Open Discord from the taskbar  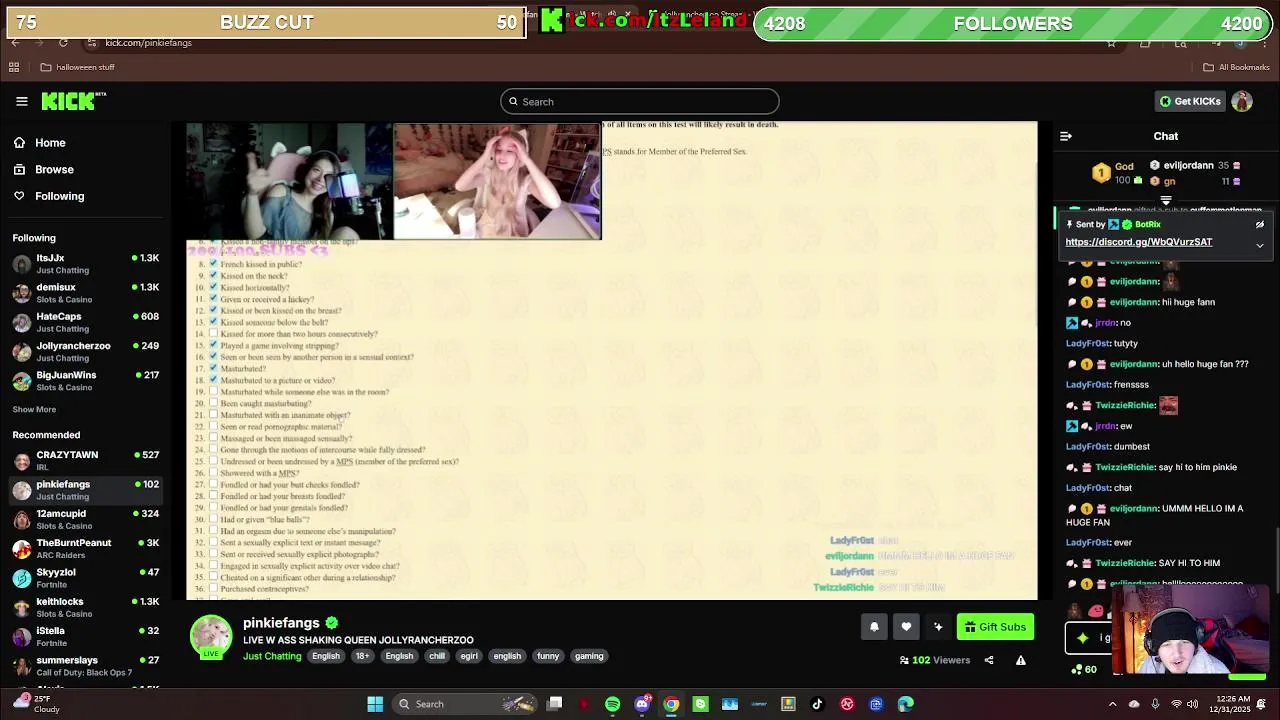pos(642,704)
